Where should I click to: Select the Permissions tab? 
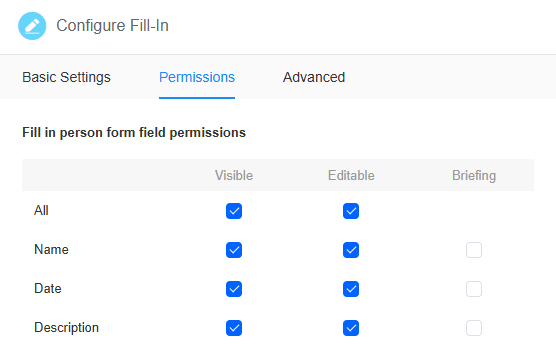point(197,77)
